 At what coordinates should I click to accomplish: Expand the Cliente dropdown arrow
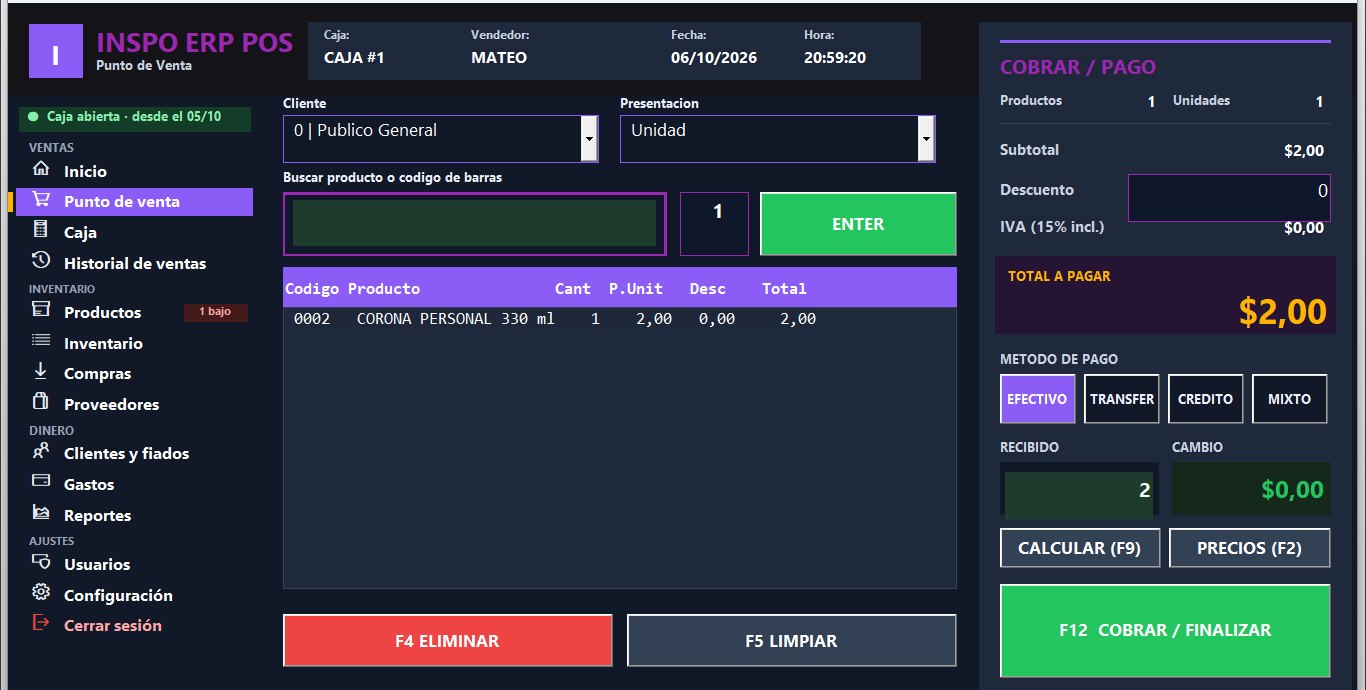tap(589, 139)
